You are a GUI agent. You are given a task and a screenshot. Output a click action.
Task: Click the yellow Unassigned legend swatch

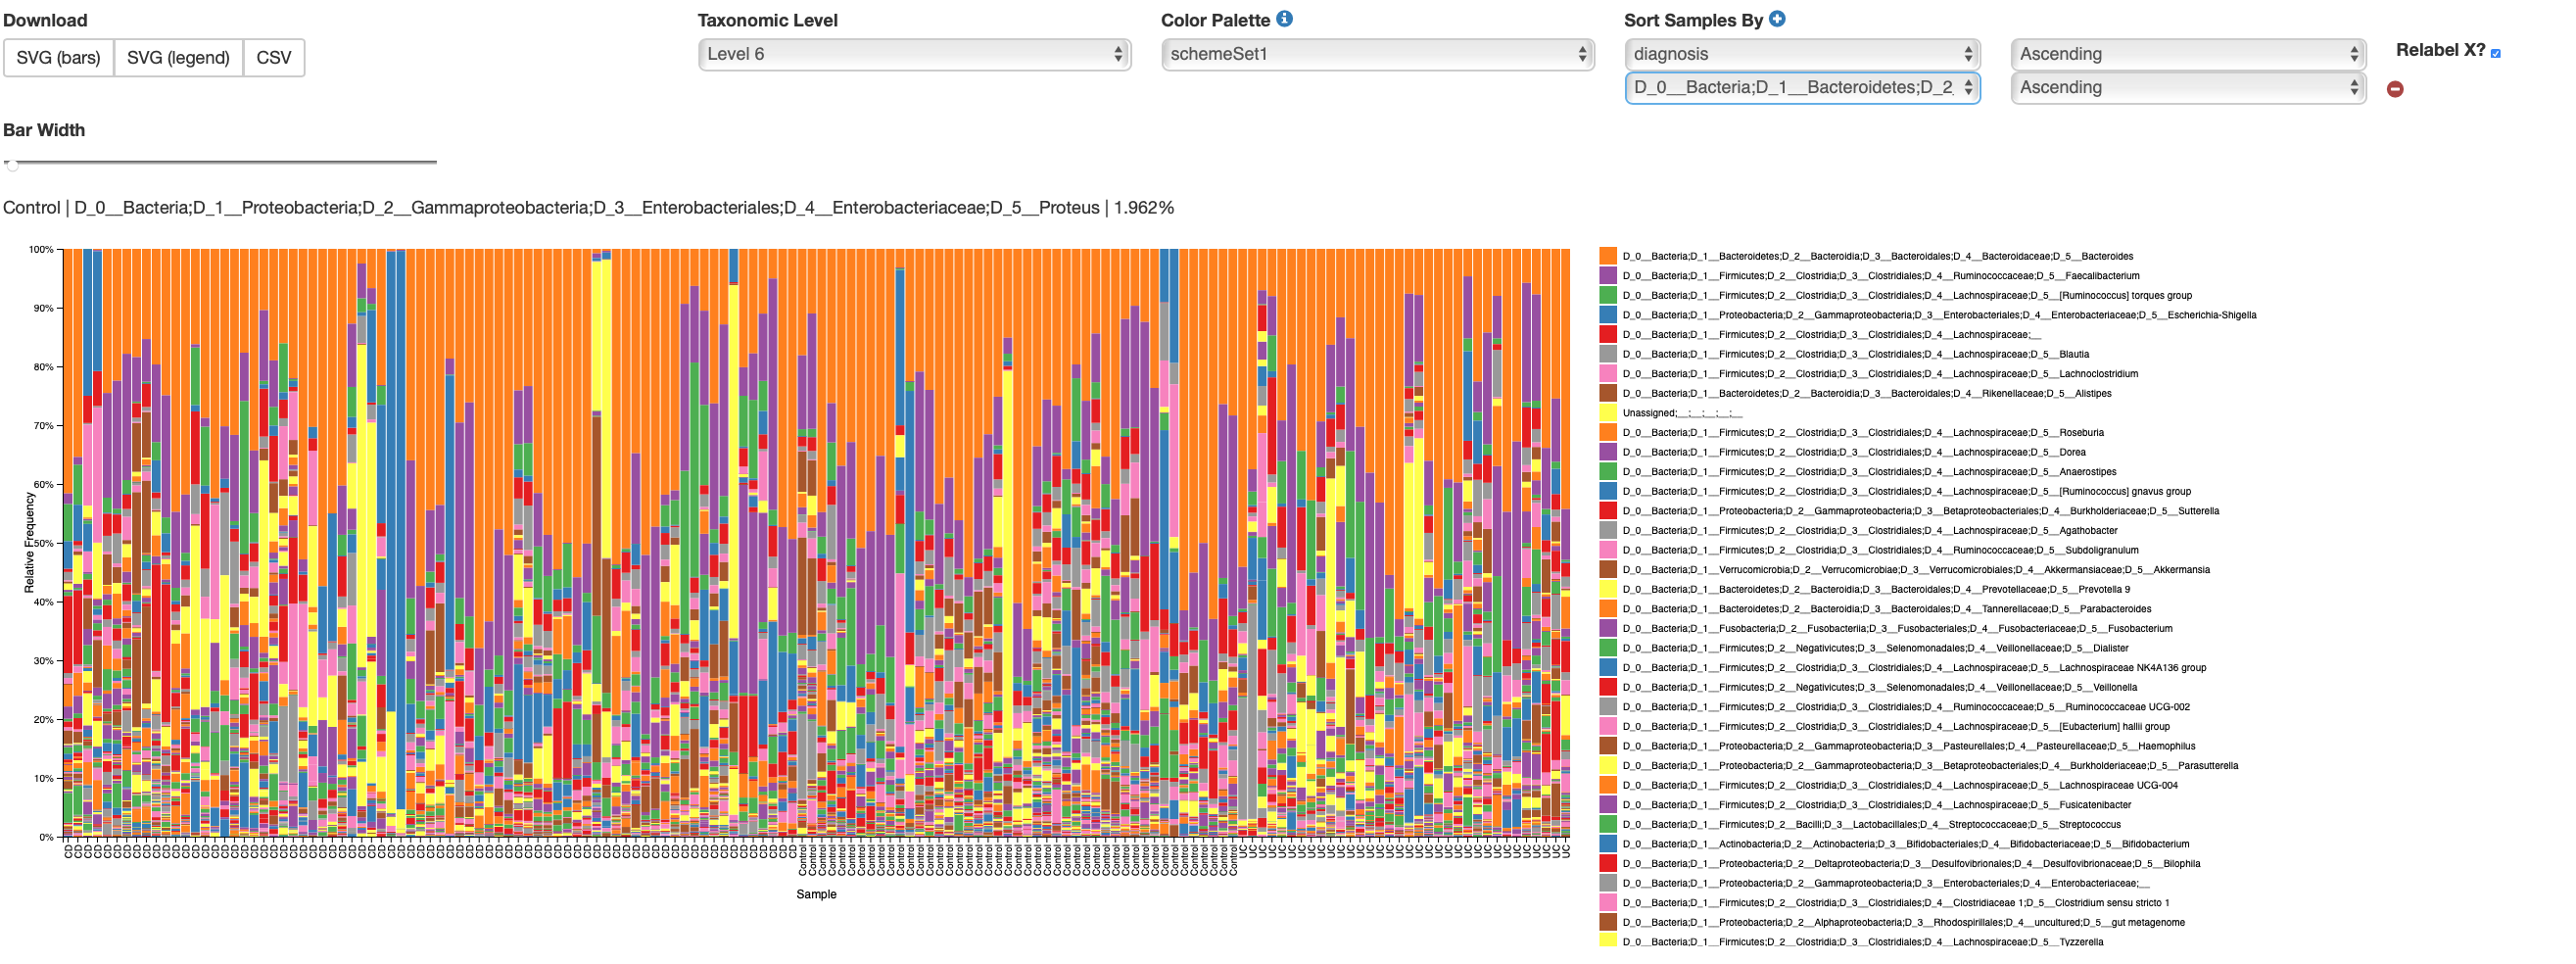click(x=1608, y=413)
